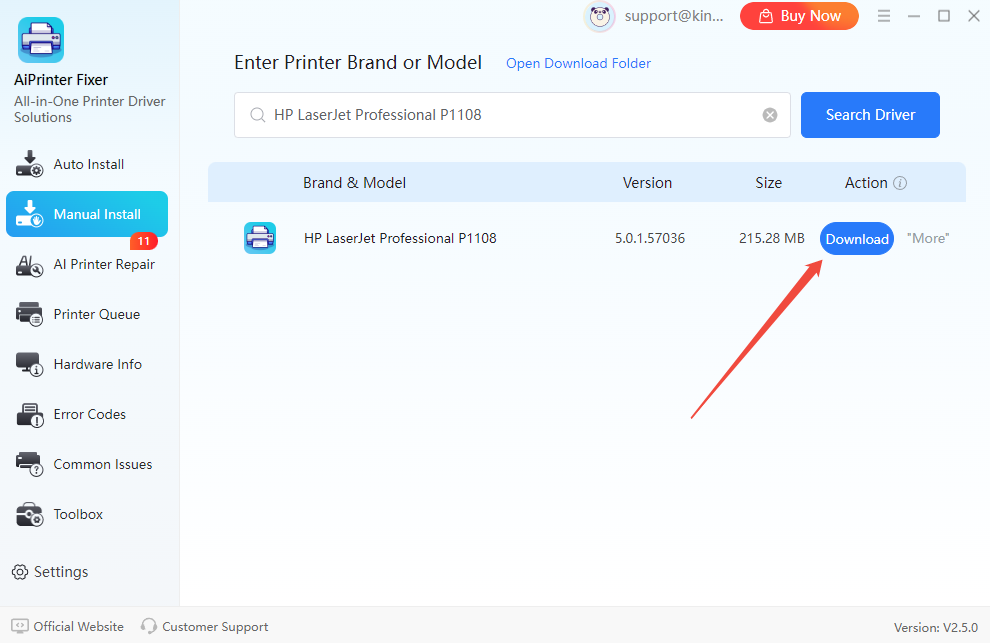Expand "More" options for HP LaserJet driver
This screenshot has height=643, width=990.
tap(927, 238)
